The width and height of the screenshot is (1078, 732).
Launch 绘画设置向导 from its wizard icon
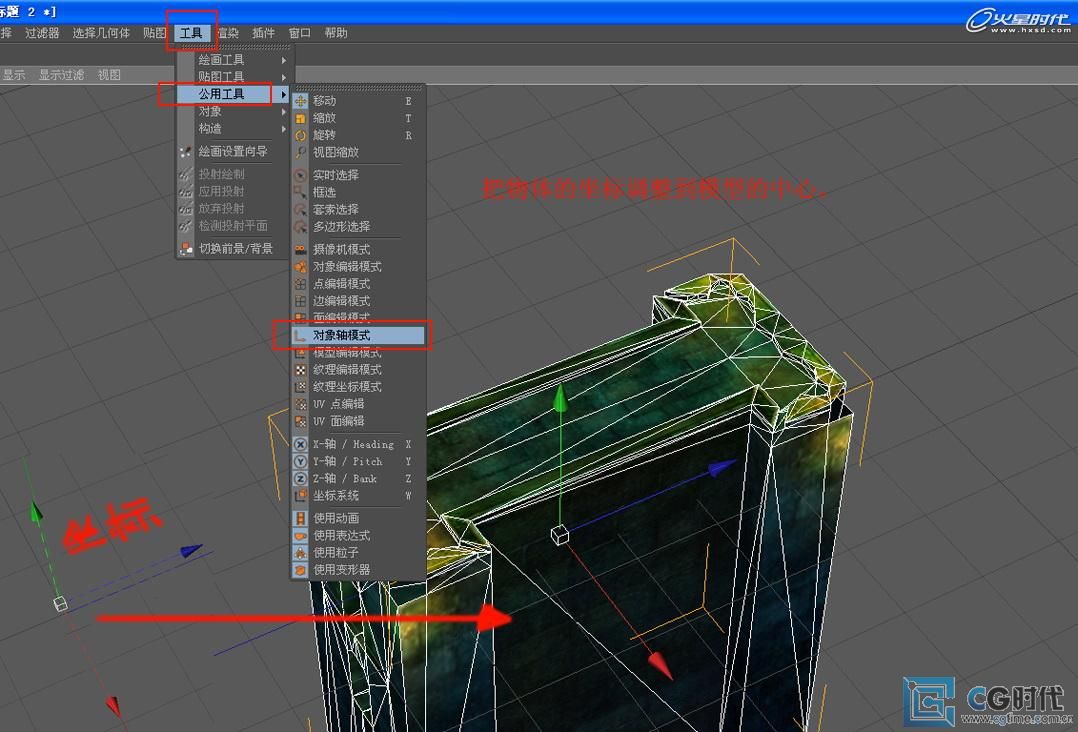click(x=186, y=152)
